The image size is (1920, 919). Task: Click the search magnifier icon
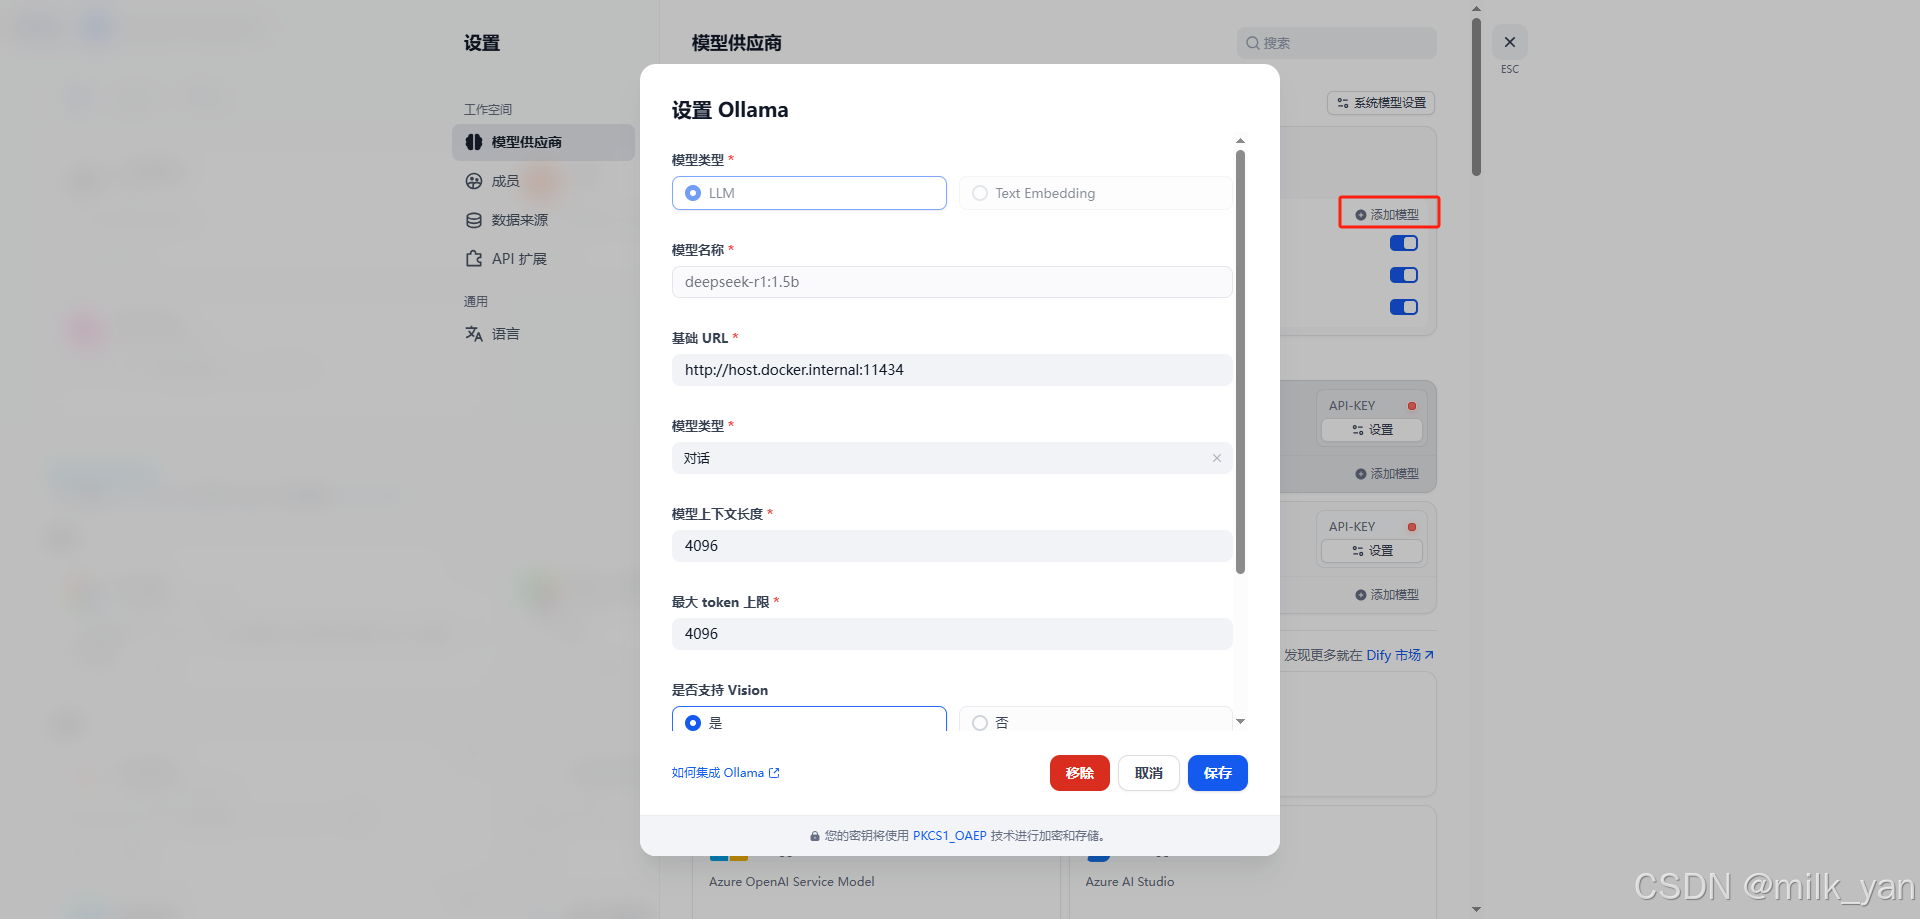coord(1252,43)
